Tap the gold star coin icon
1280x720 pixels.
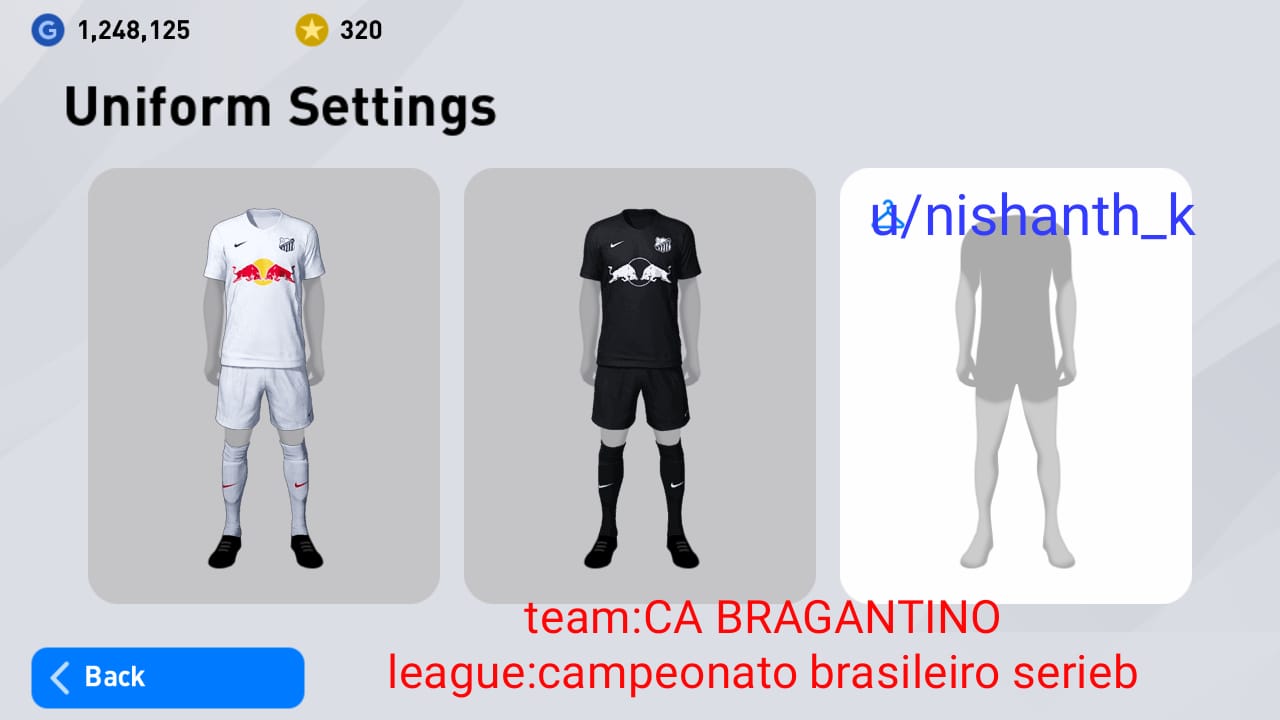pos(311,31)
